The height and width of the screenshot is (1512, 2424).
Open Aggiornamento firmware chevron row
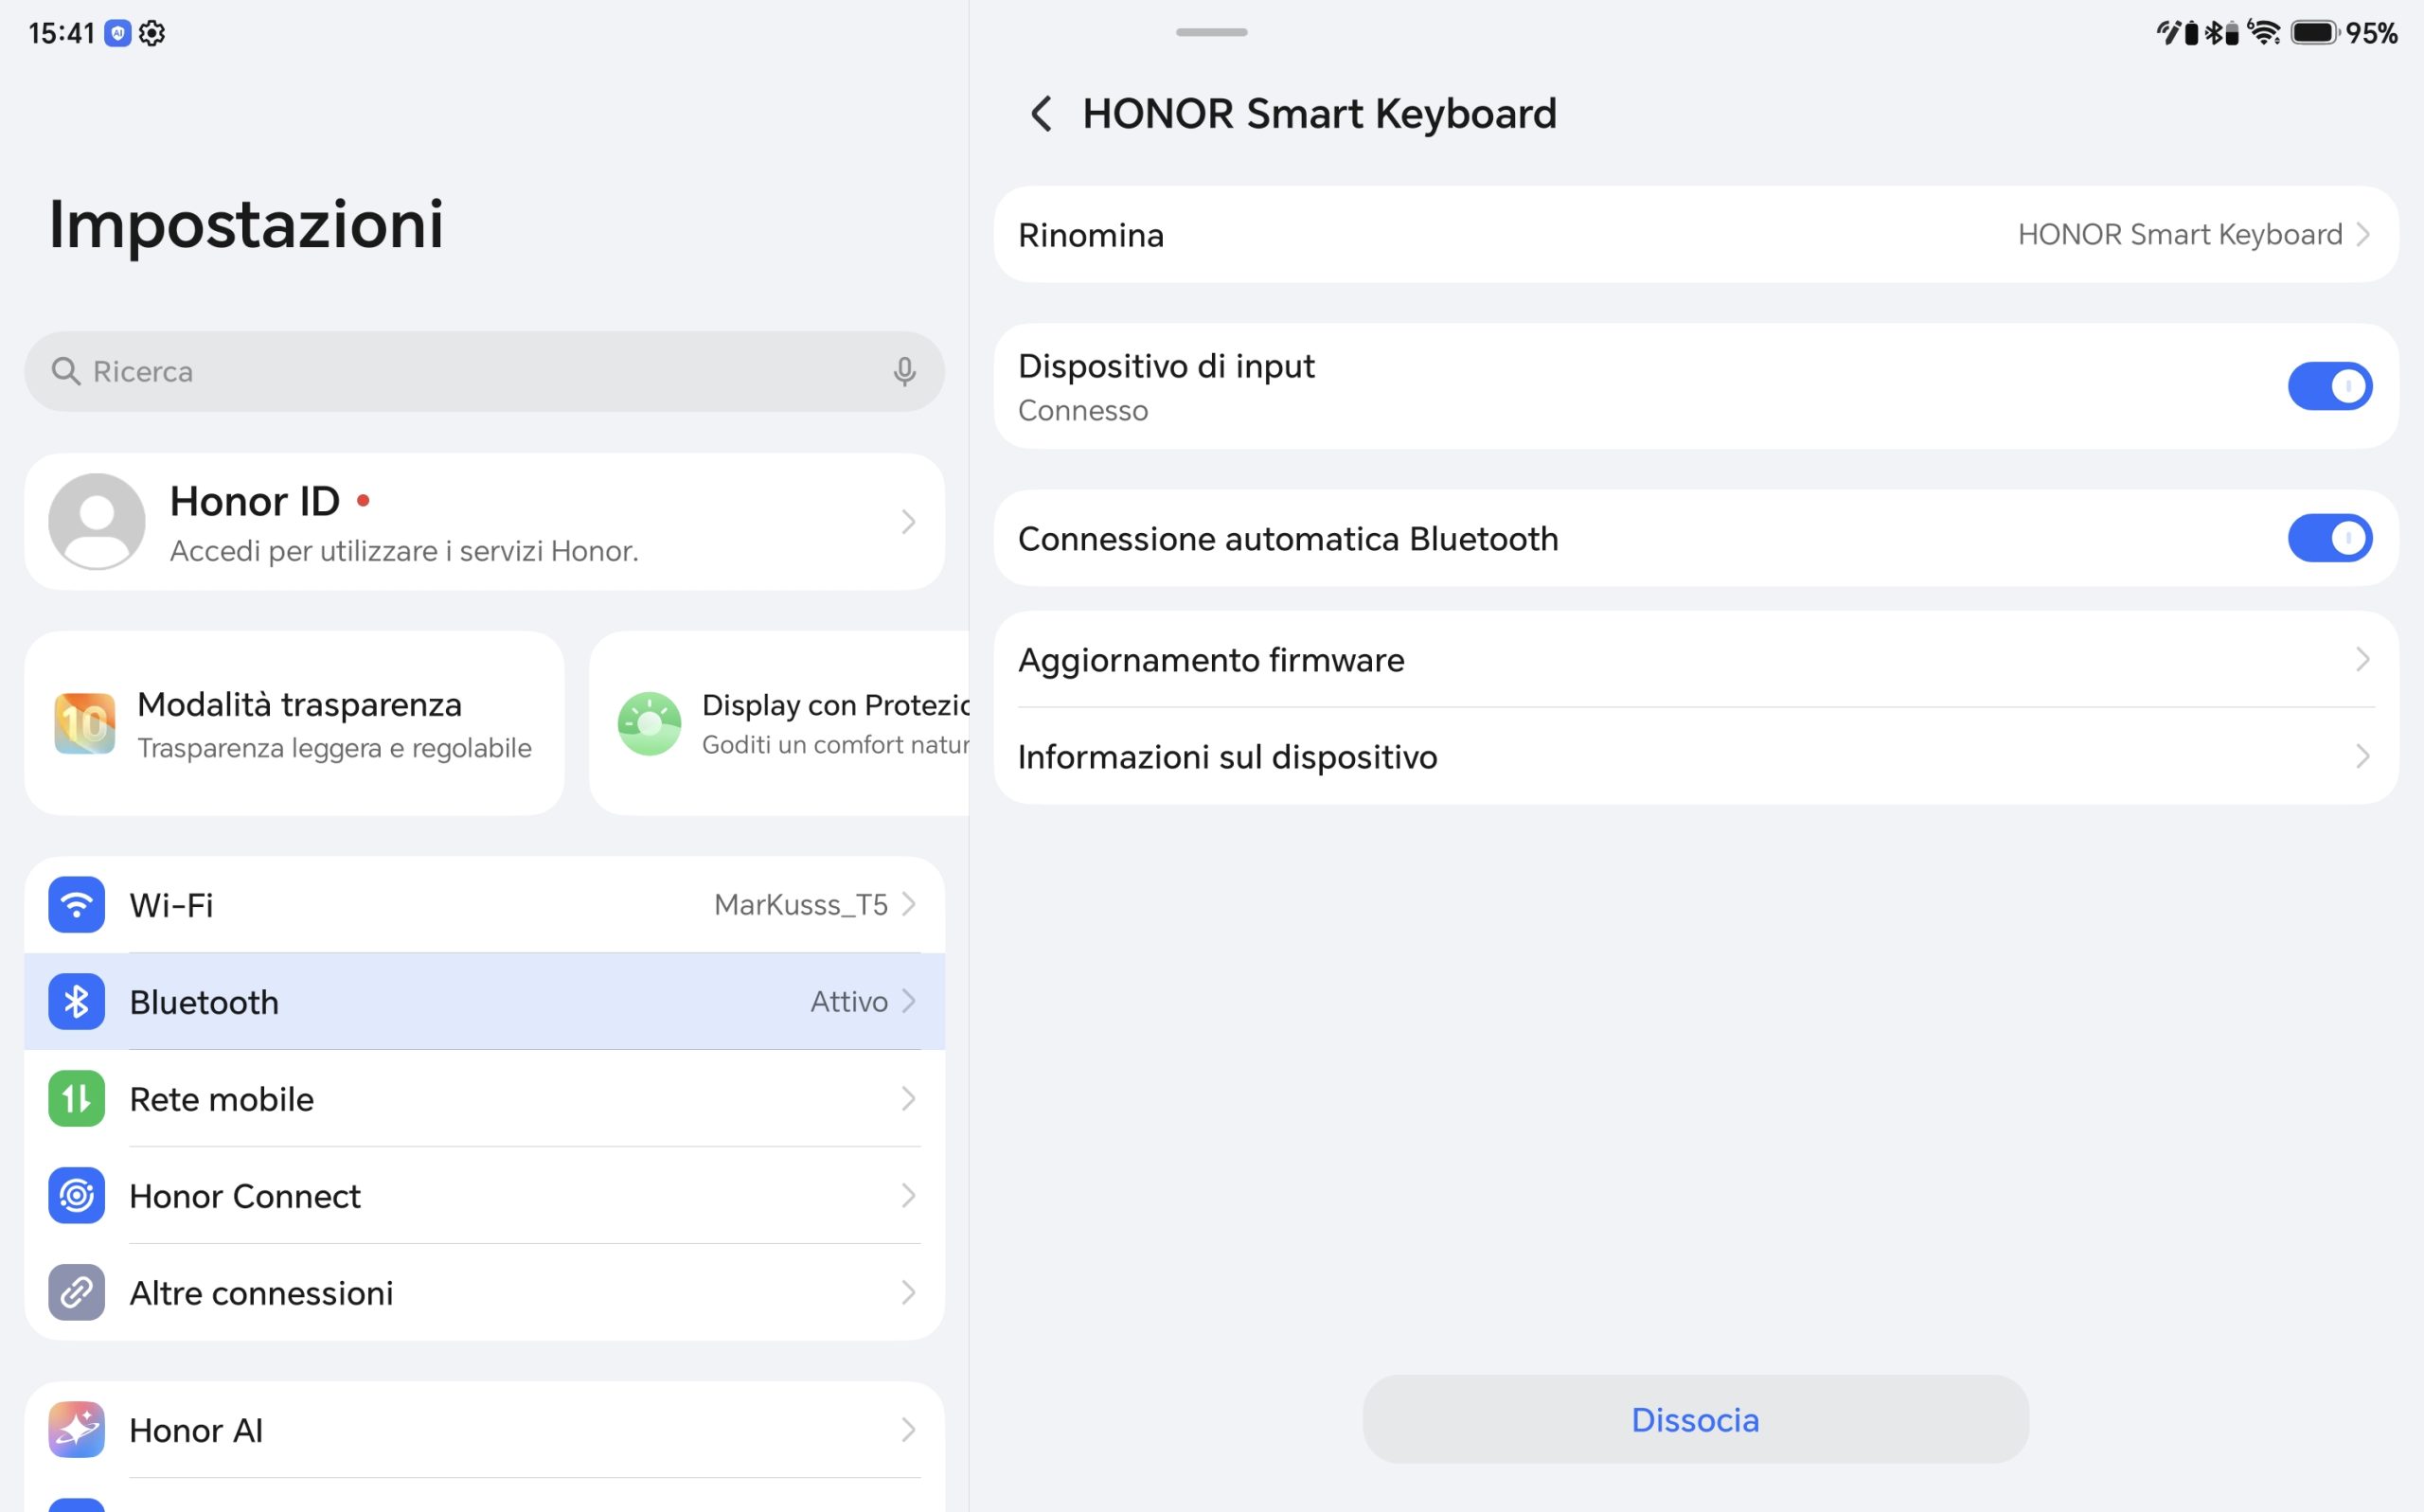point(1696,660)
